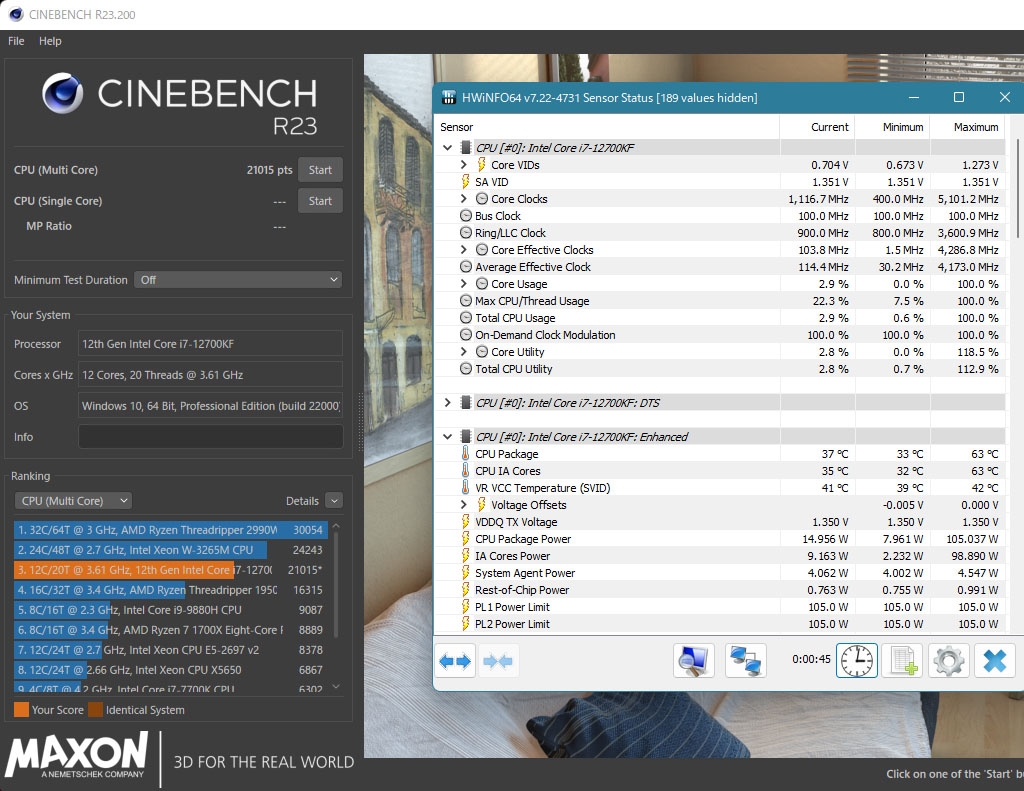1024x791 pixels.
Task: Select the Xeon W-3265M ranking entry
Action: pyautogui.click(x=170, y=550)
